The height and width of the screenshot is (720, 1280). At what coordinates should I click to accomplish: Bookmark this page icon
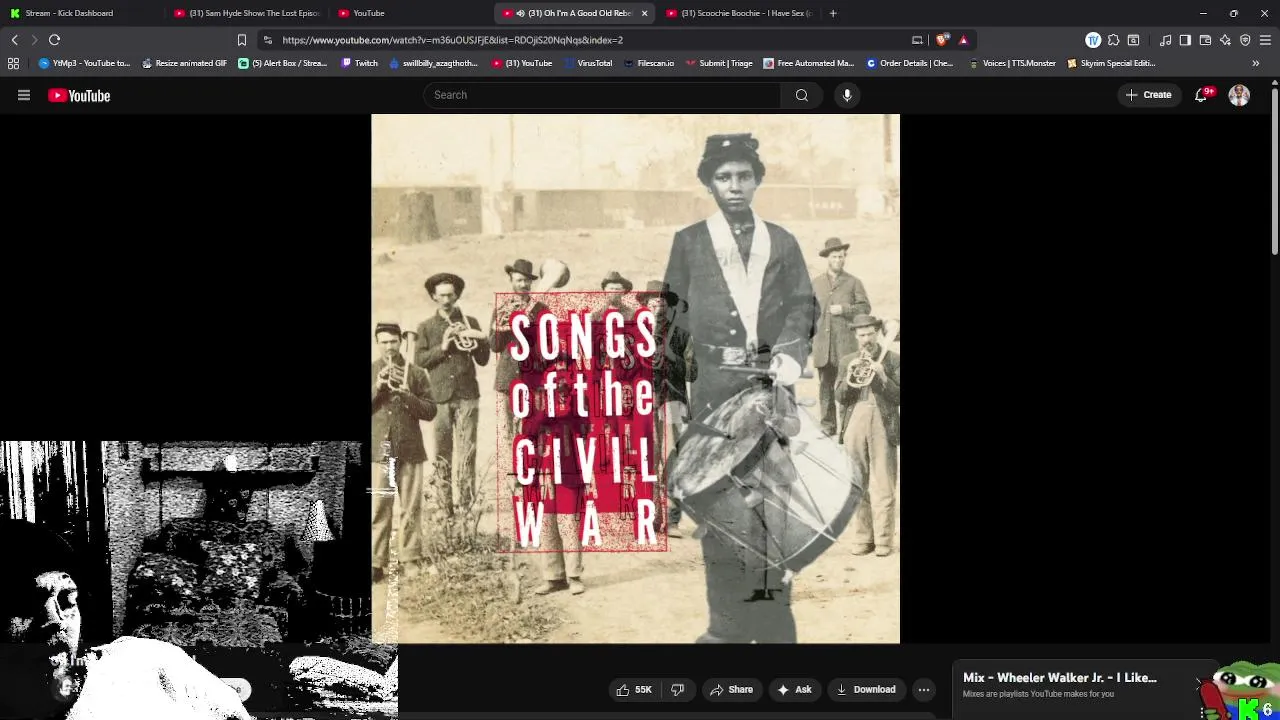pyautogui.click(x=241, y=40)
